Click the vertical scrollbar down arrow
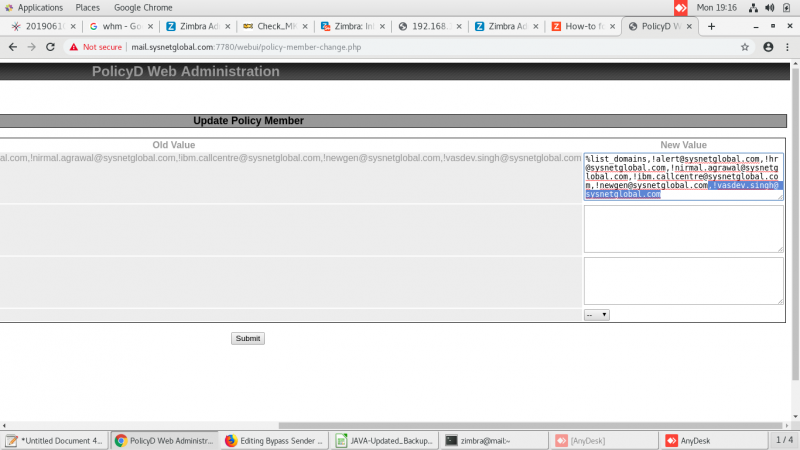The image size is (800, 450). coord(795,417)
